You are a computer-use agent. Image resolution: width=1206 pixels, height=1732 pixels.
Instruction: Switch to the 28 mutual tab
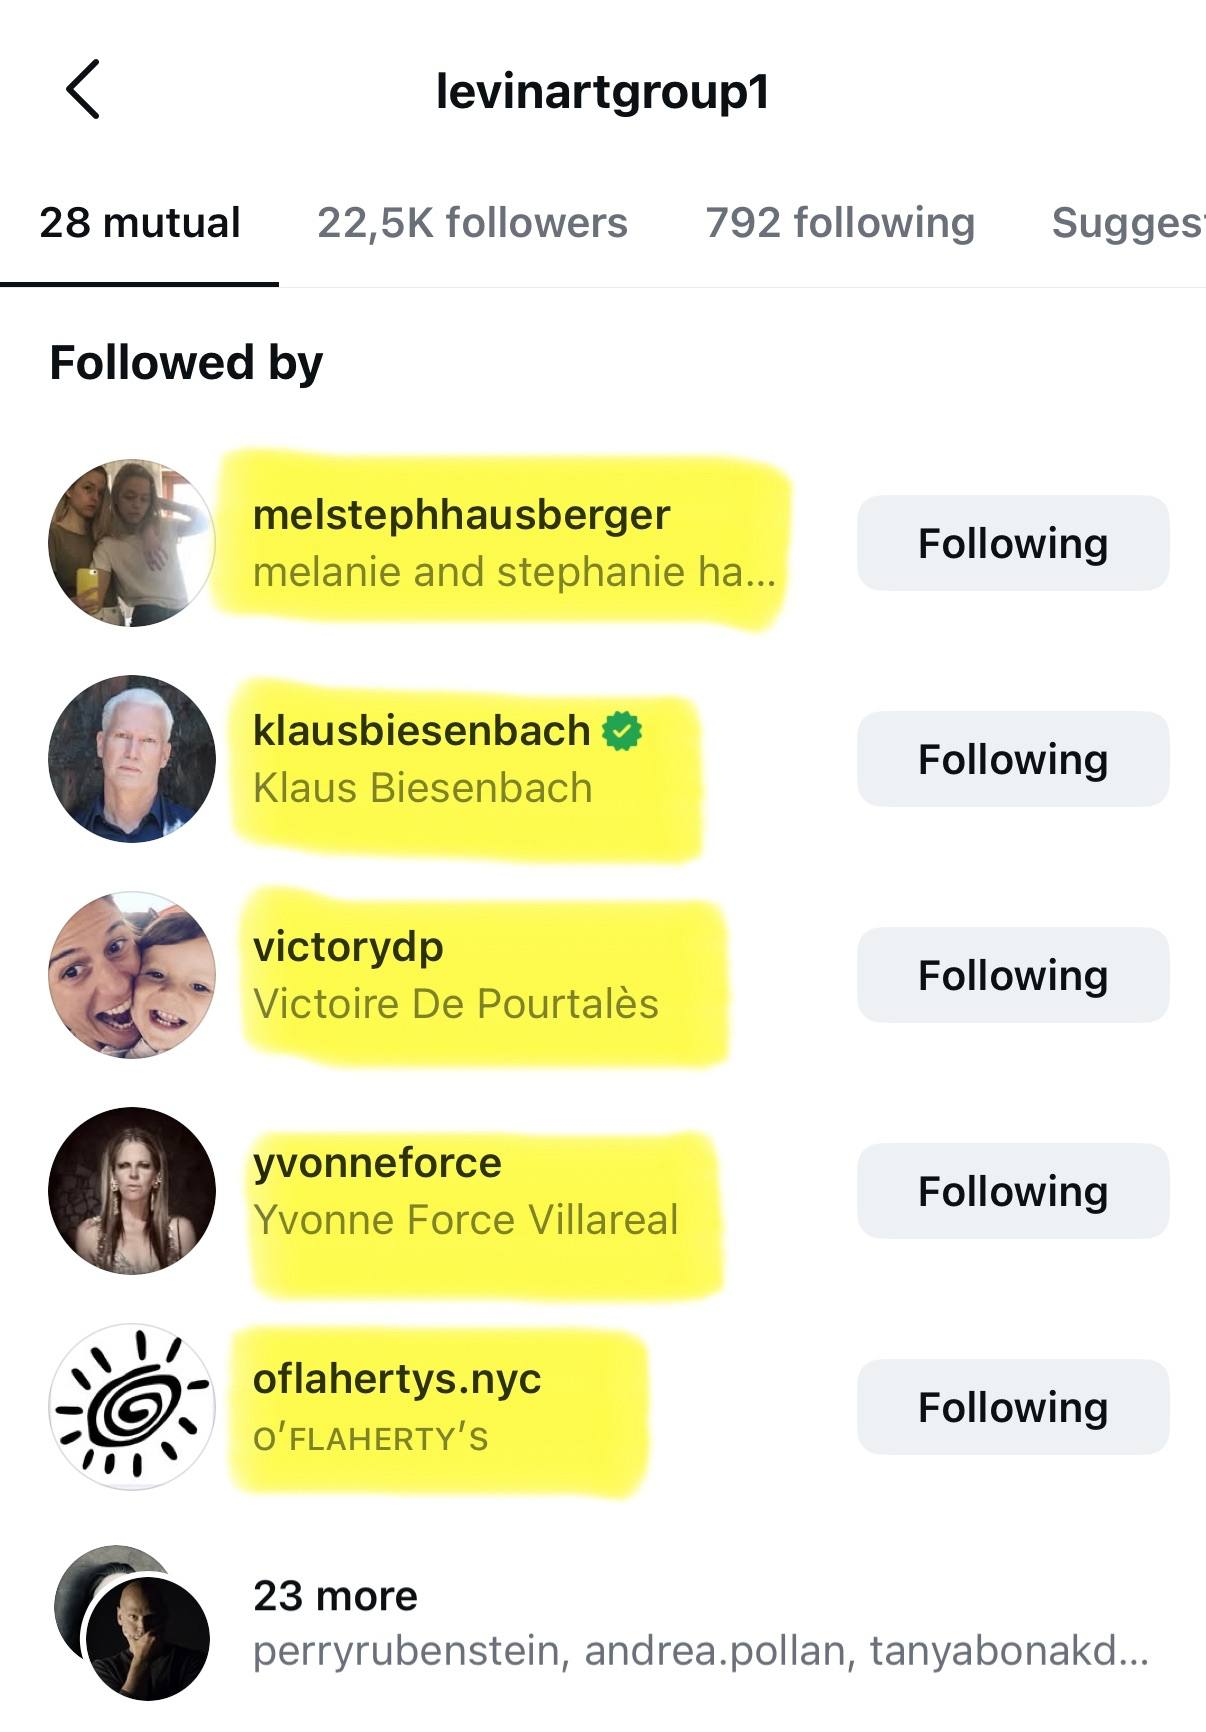pos(140,223)
